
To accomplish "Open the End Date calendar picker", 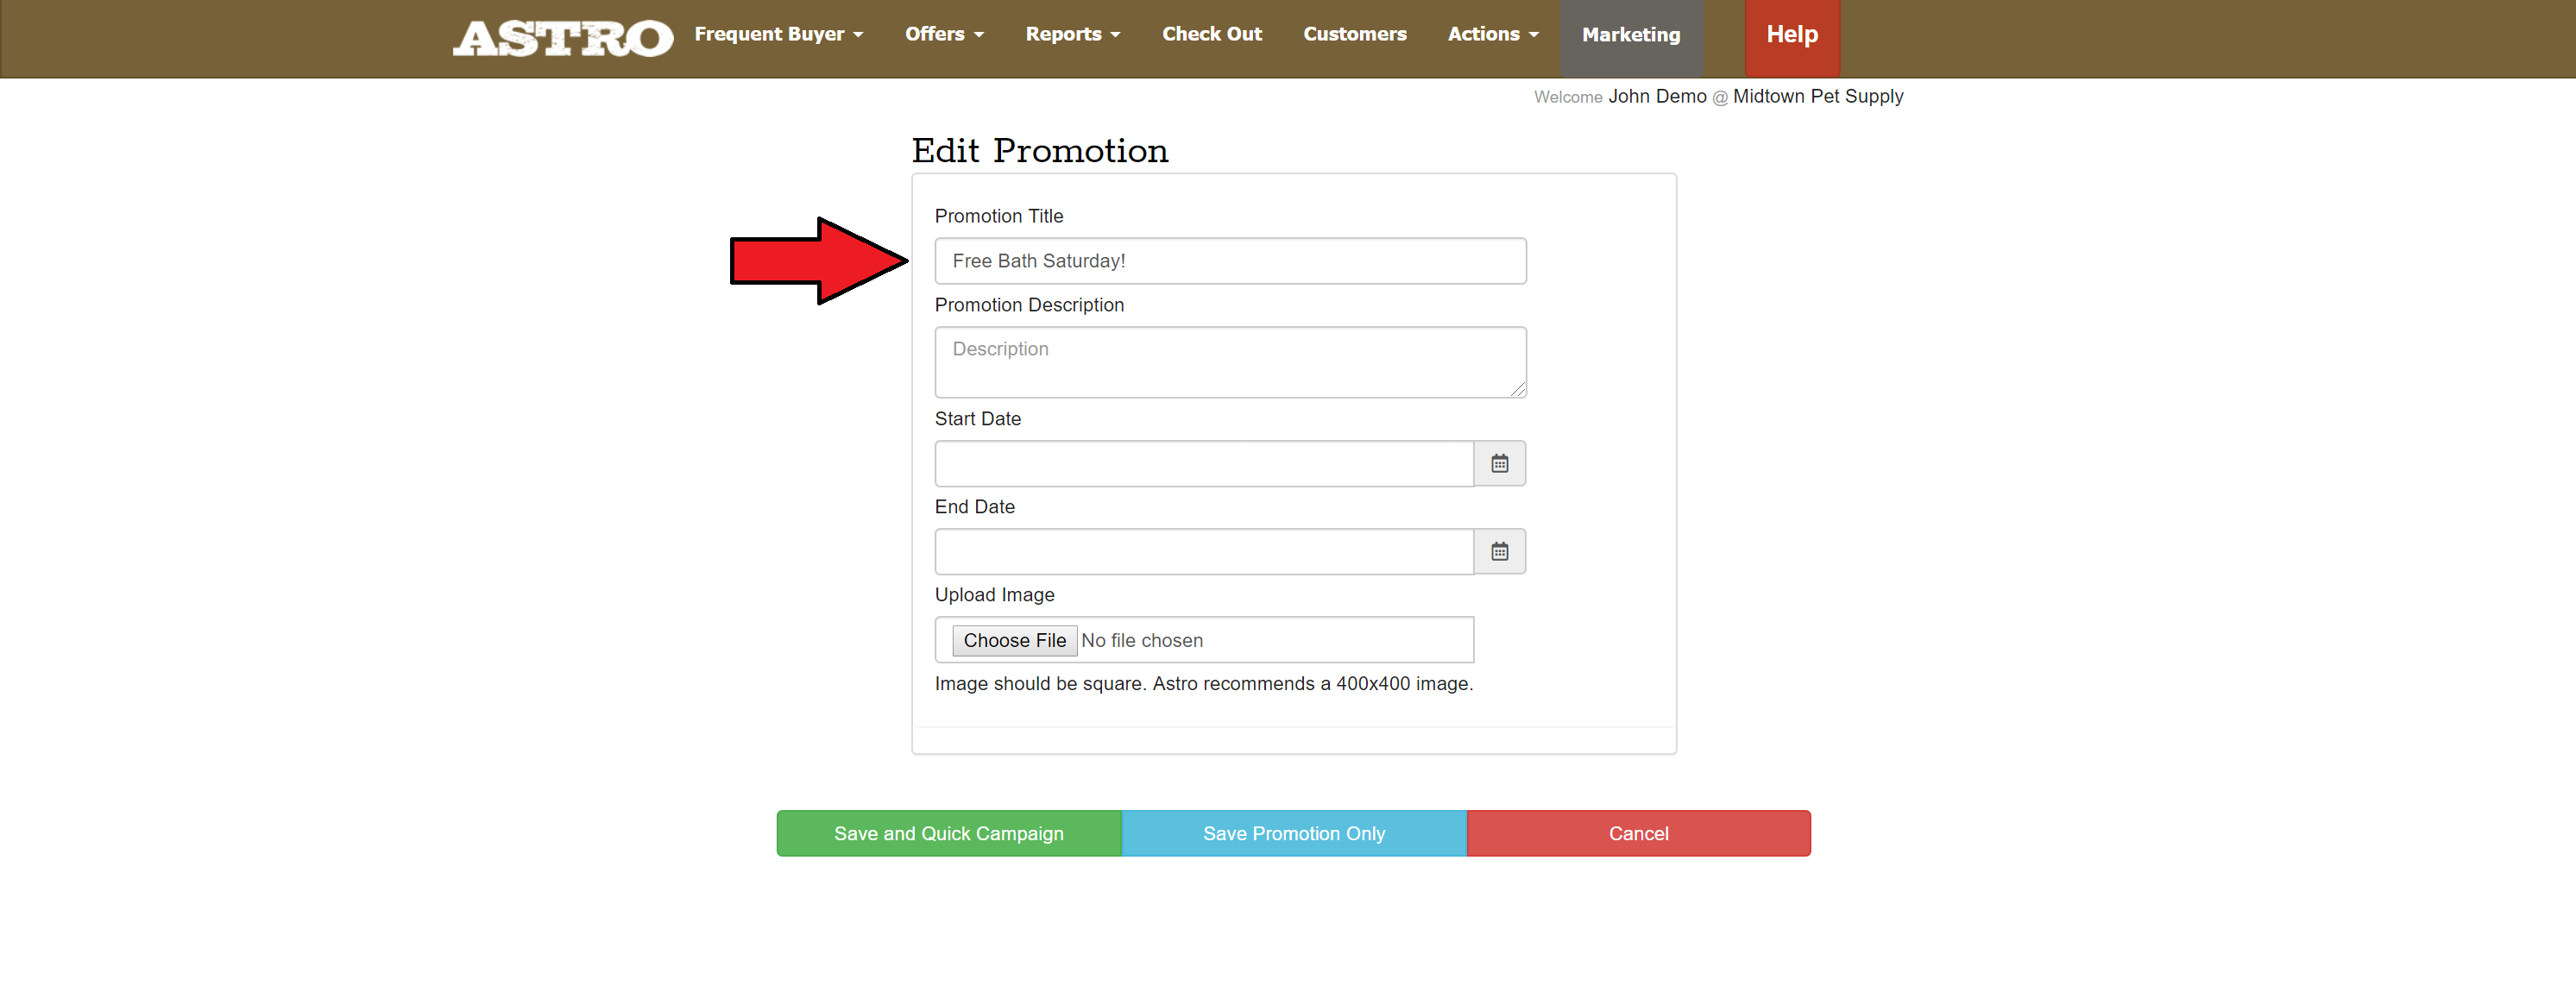I will click(x=1499, y=551).
